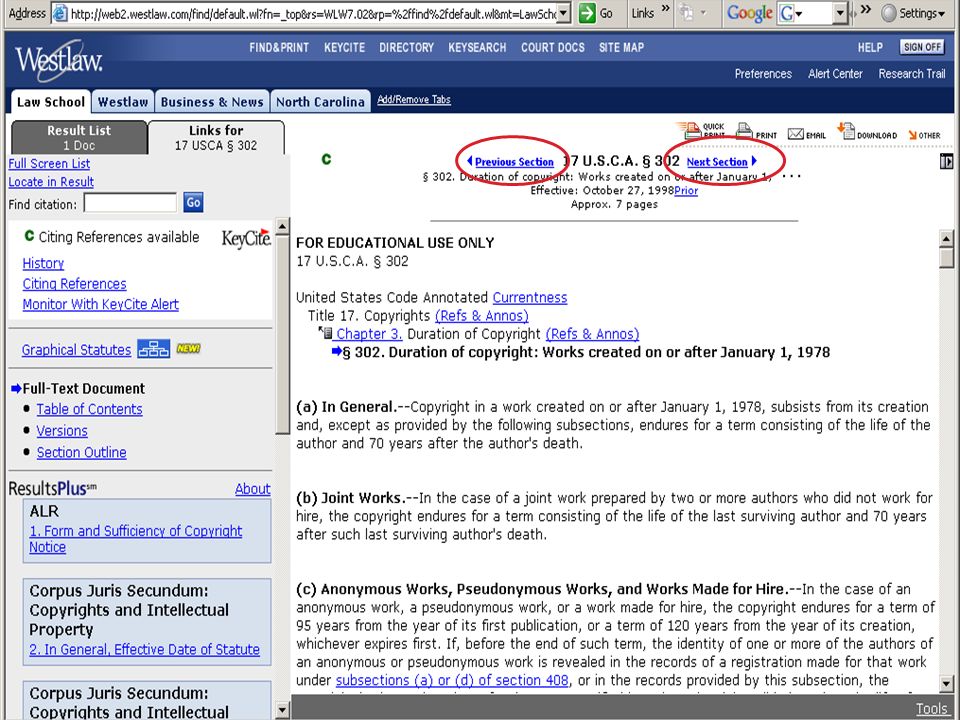Open Table of Contents link
The height and width of the screenshot is (720, 960).
[x=89, y=409]
